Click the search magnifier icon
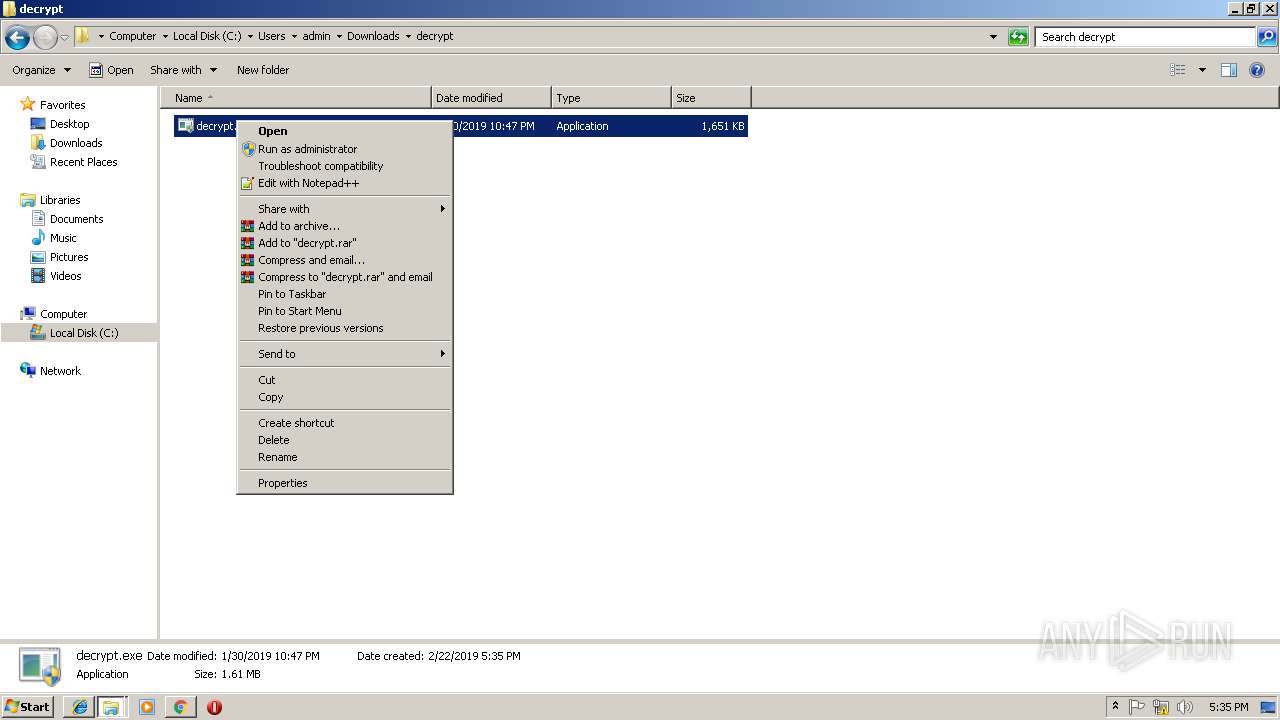Image resolution: width=1280 pixels, height=720 pixels. 1267,37
